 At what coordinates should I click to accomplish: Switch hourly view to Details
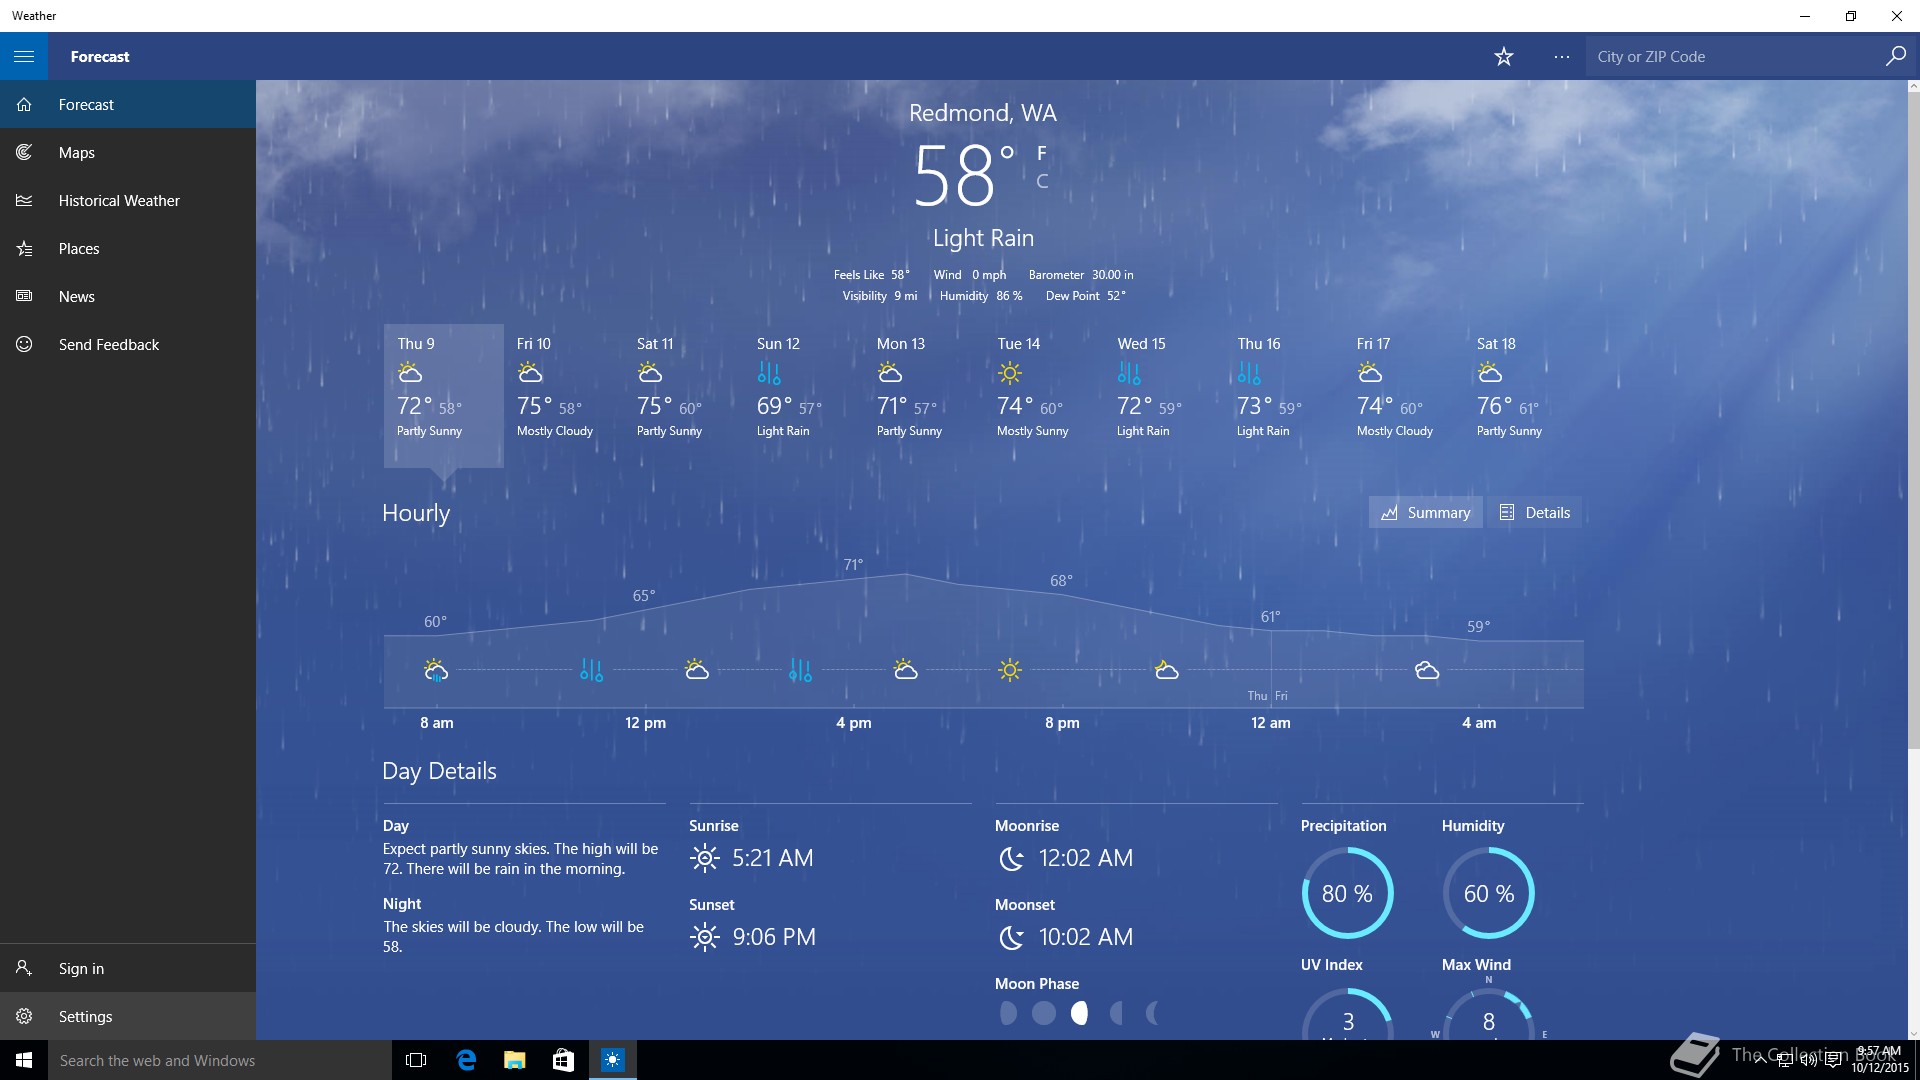pyautogui.click(x=1535, y=512)
